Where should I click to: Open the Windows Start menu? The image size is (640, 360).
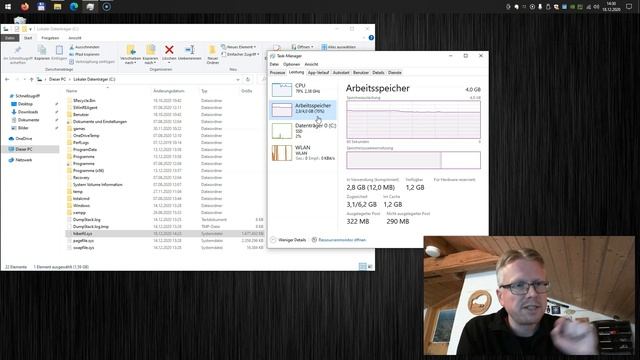(8, 7)
